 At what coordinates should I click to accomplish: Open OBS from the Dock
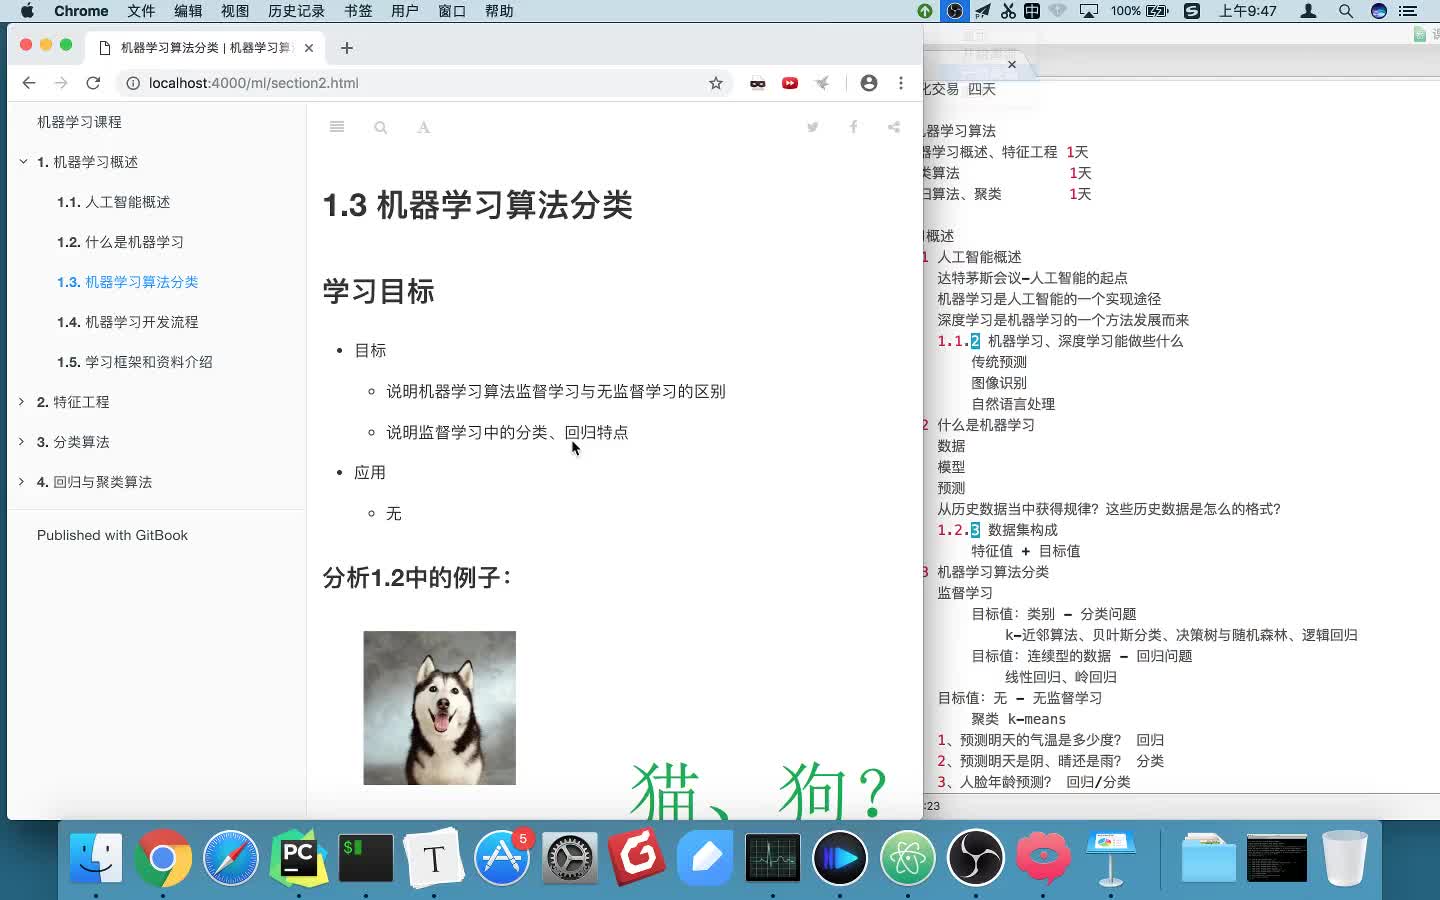pyautogui.click(x=976, y=858)
